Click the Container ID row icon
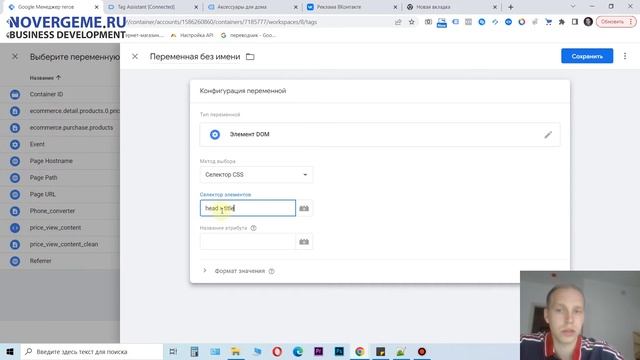The width and height of the screenshot is (640, 360). coord(15,94)
